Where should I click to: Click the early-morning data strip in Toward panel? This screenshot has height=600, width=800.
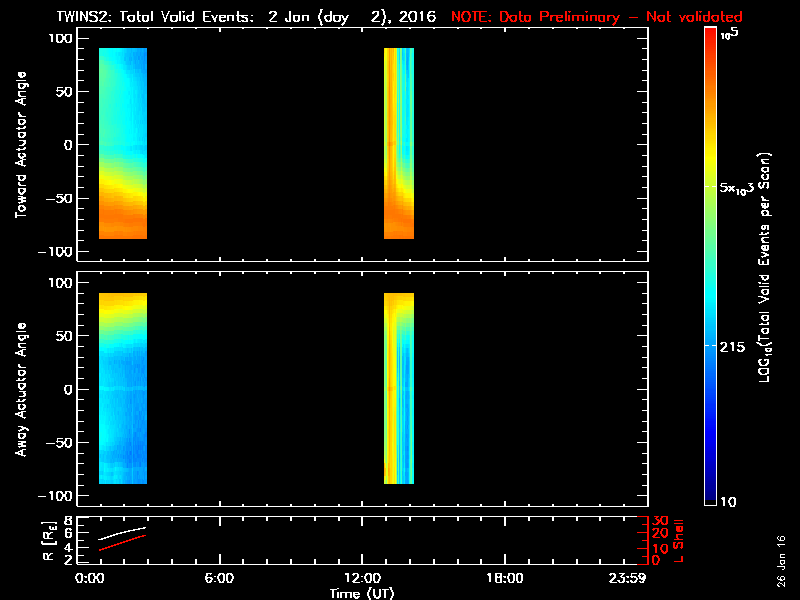coord(123,143)
